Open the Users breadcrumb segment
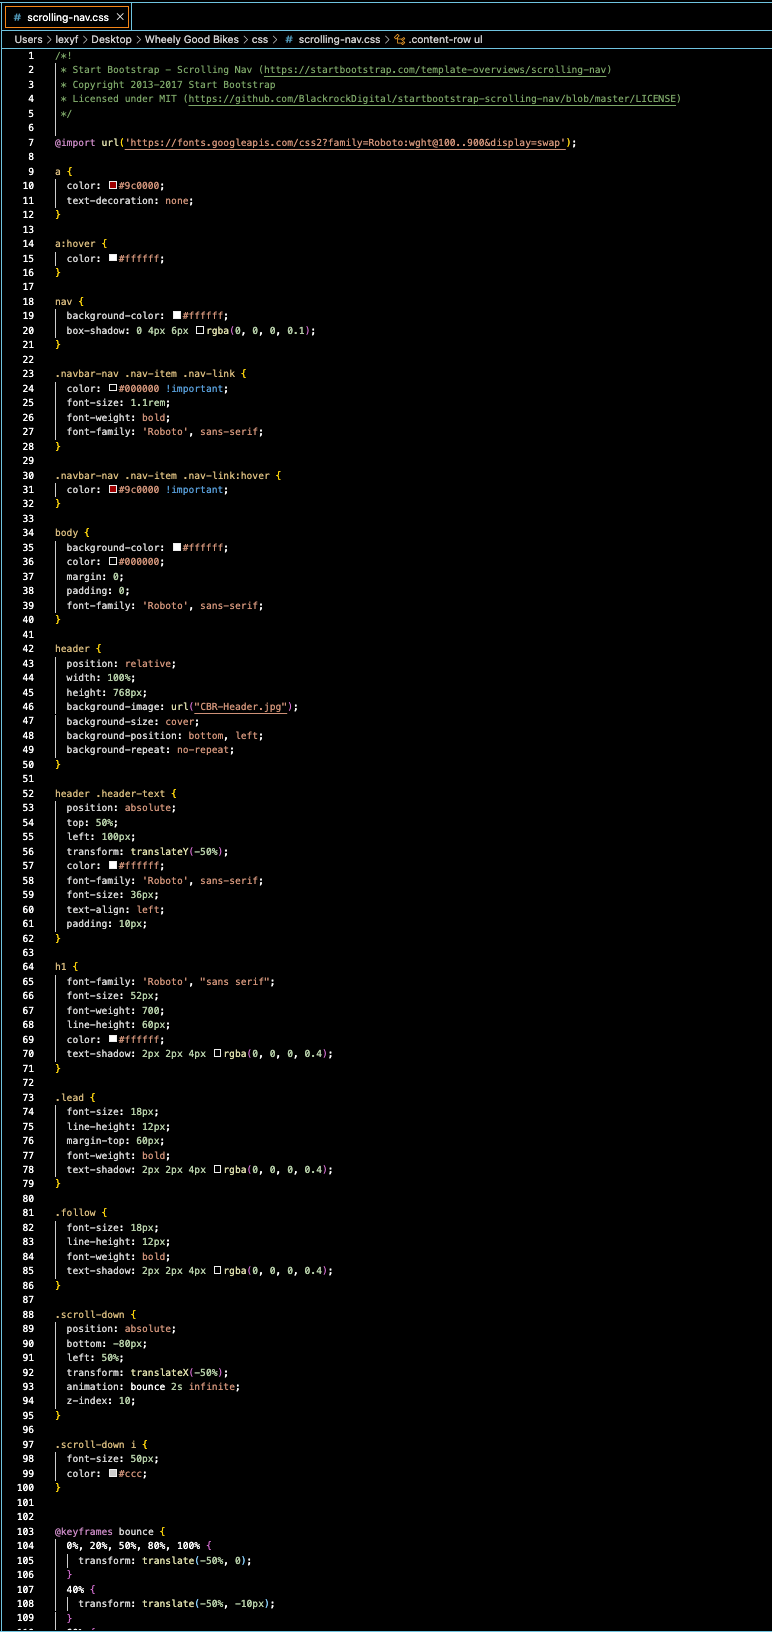Image resolution: width=772 pixels, height=1632 pixels. 29,40
